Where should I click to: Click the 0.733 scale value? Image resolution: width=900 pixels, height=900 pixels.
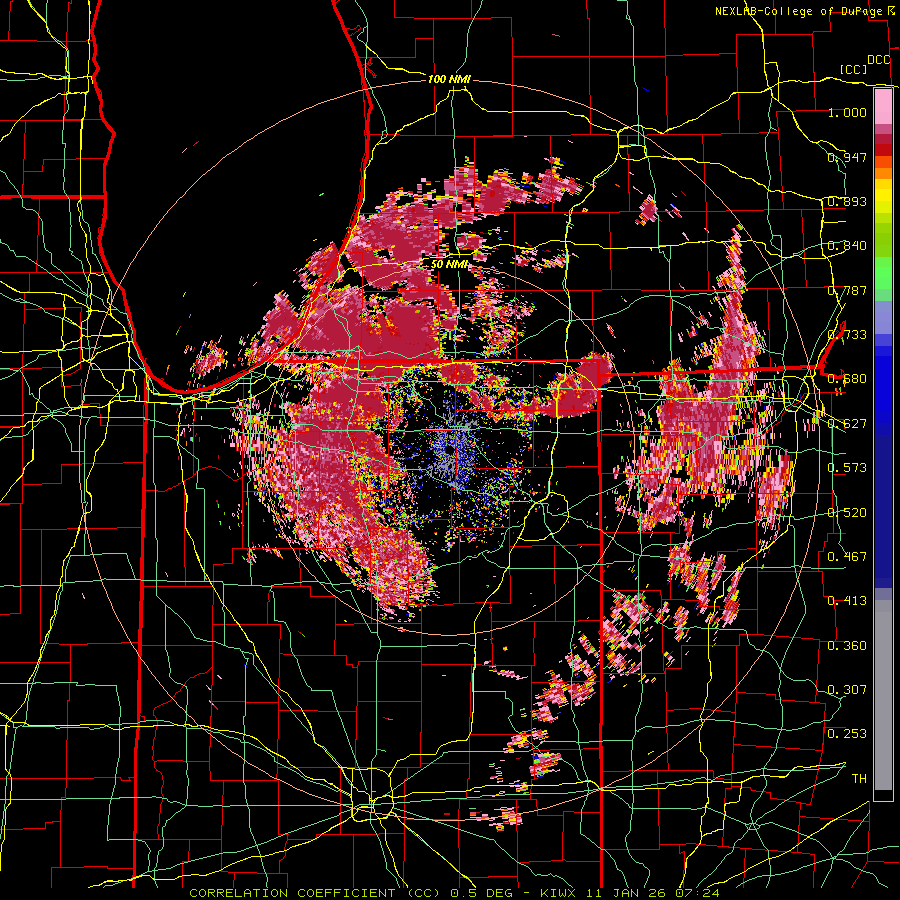coord(847,335)
